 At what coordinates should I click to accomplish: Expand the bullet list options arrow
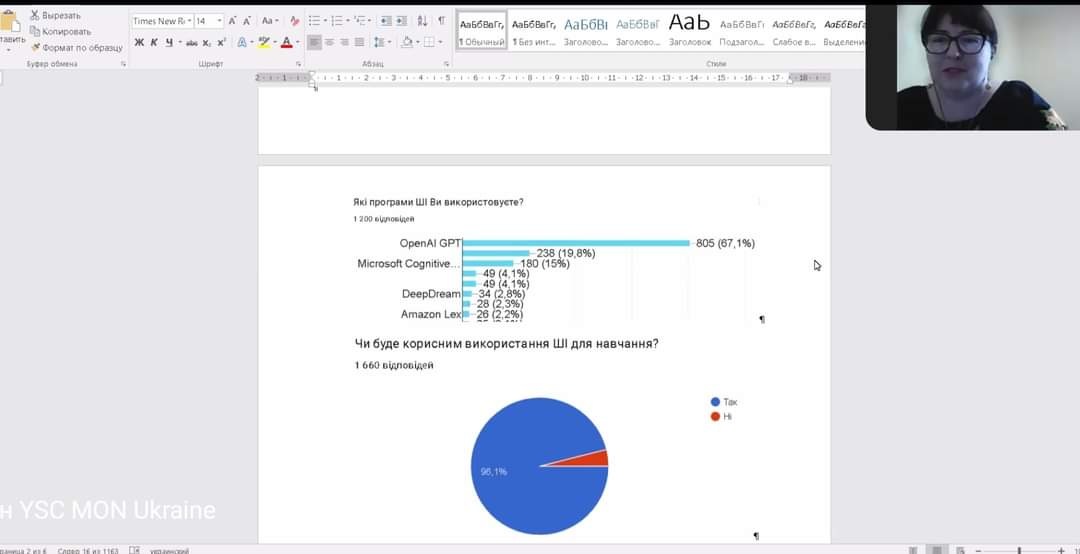(x=326, y=20)
